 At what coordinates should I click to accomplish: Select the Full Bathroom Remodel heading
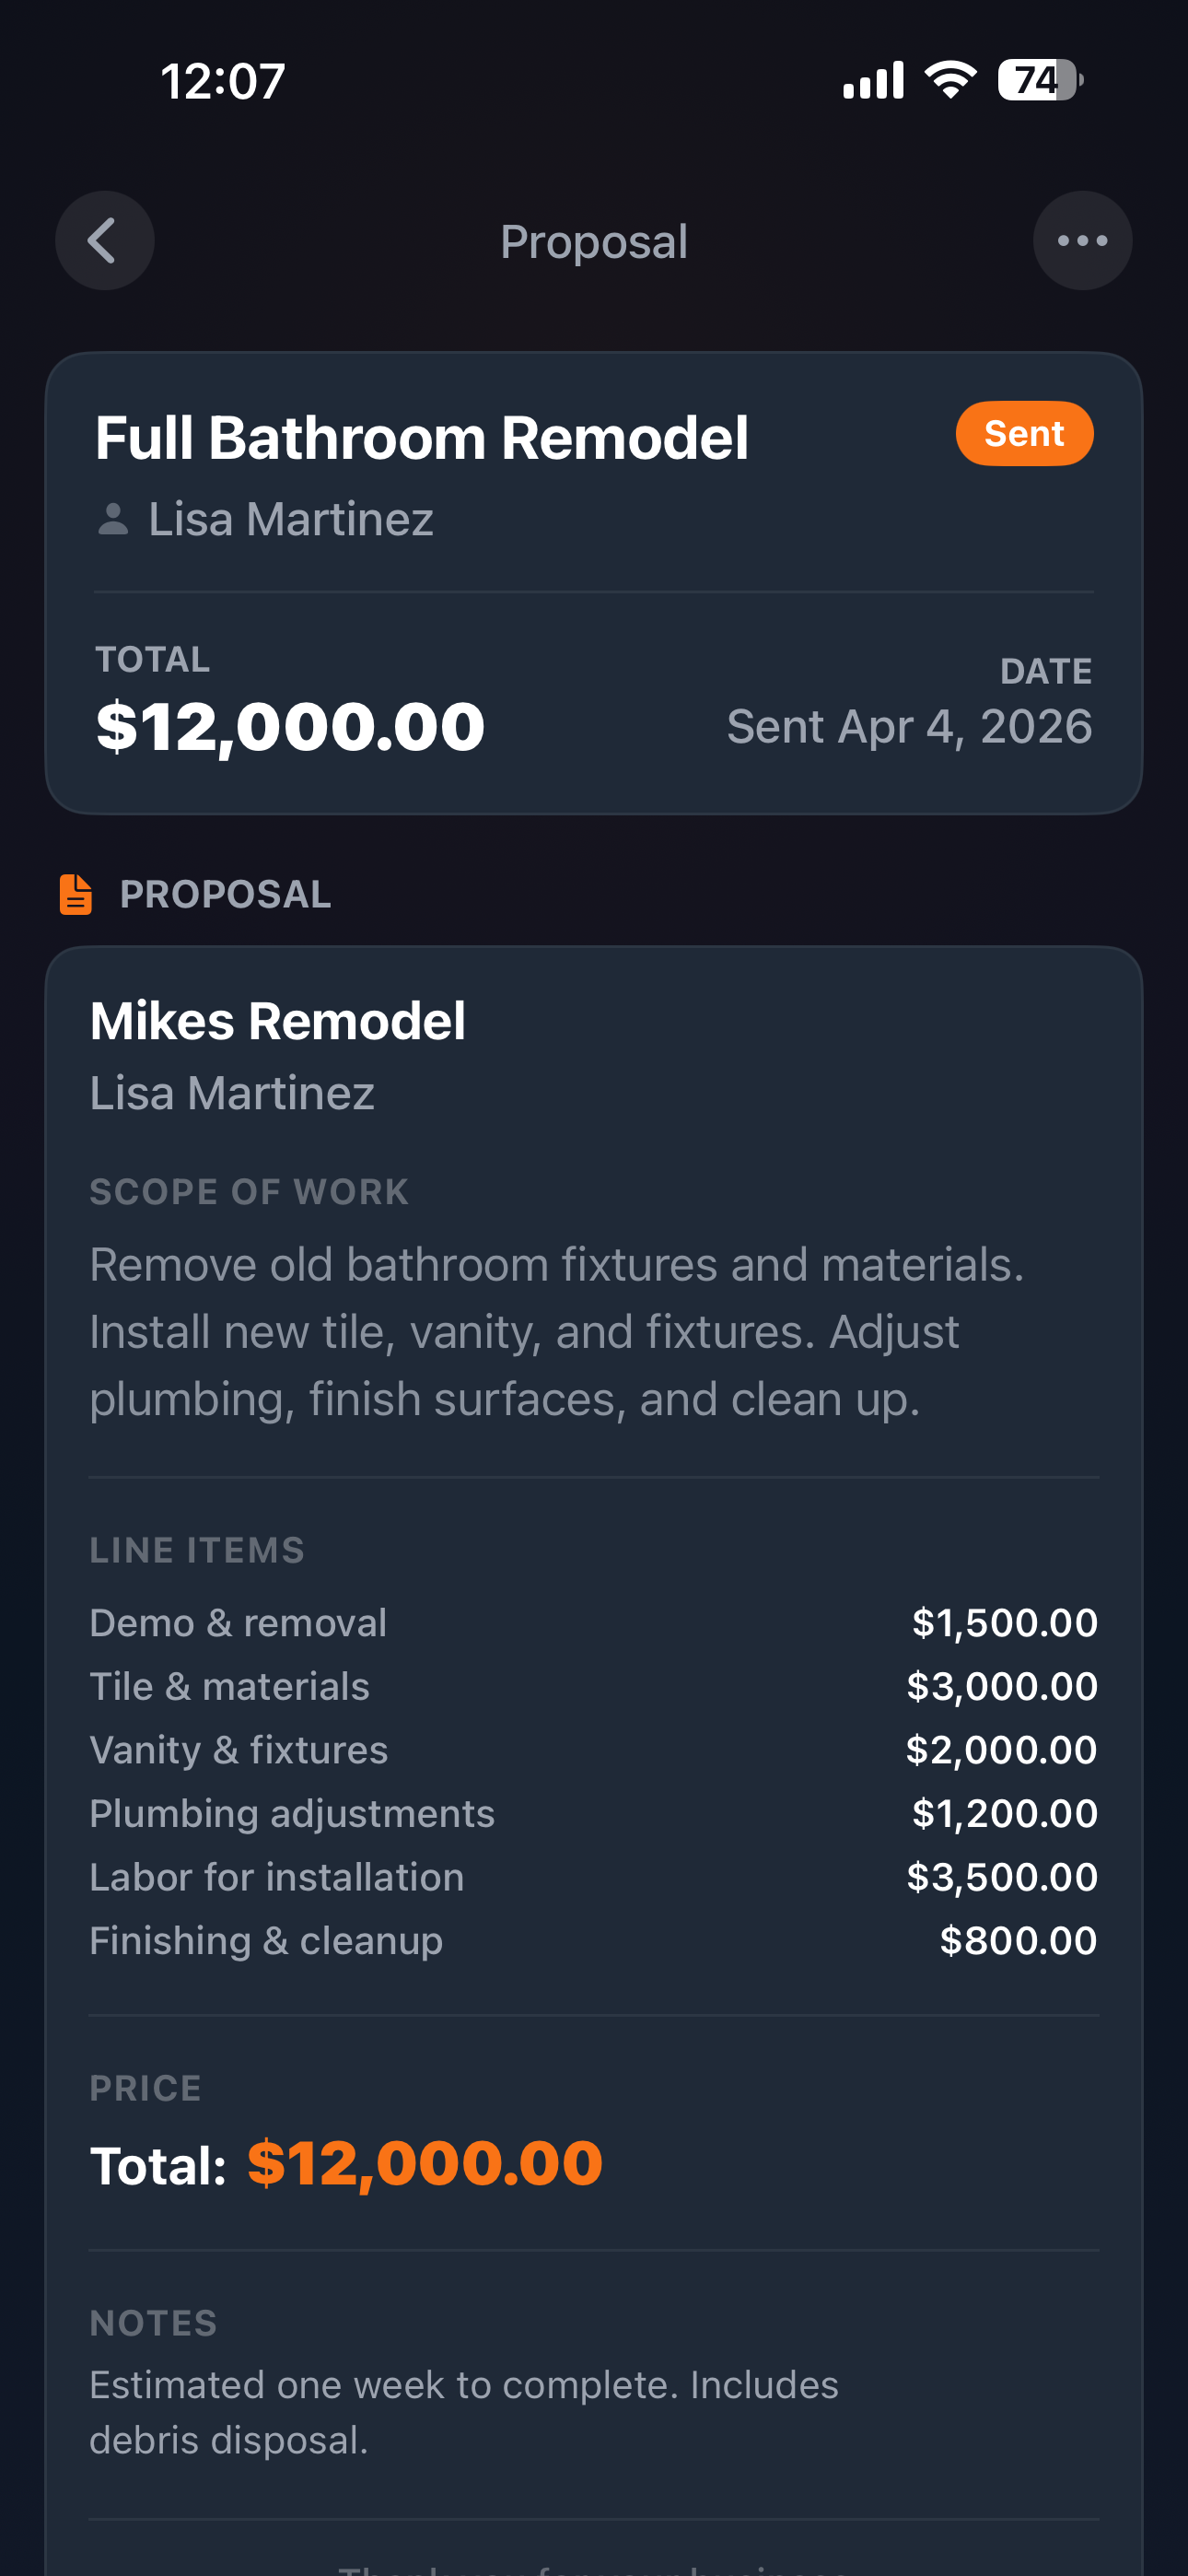pos(422,438)
